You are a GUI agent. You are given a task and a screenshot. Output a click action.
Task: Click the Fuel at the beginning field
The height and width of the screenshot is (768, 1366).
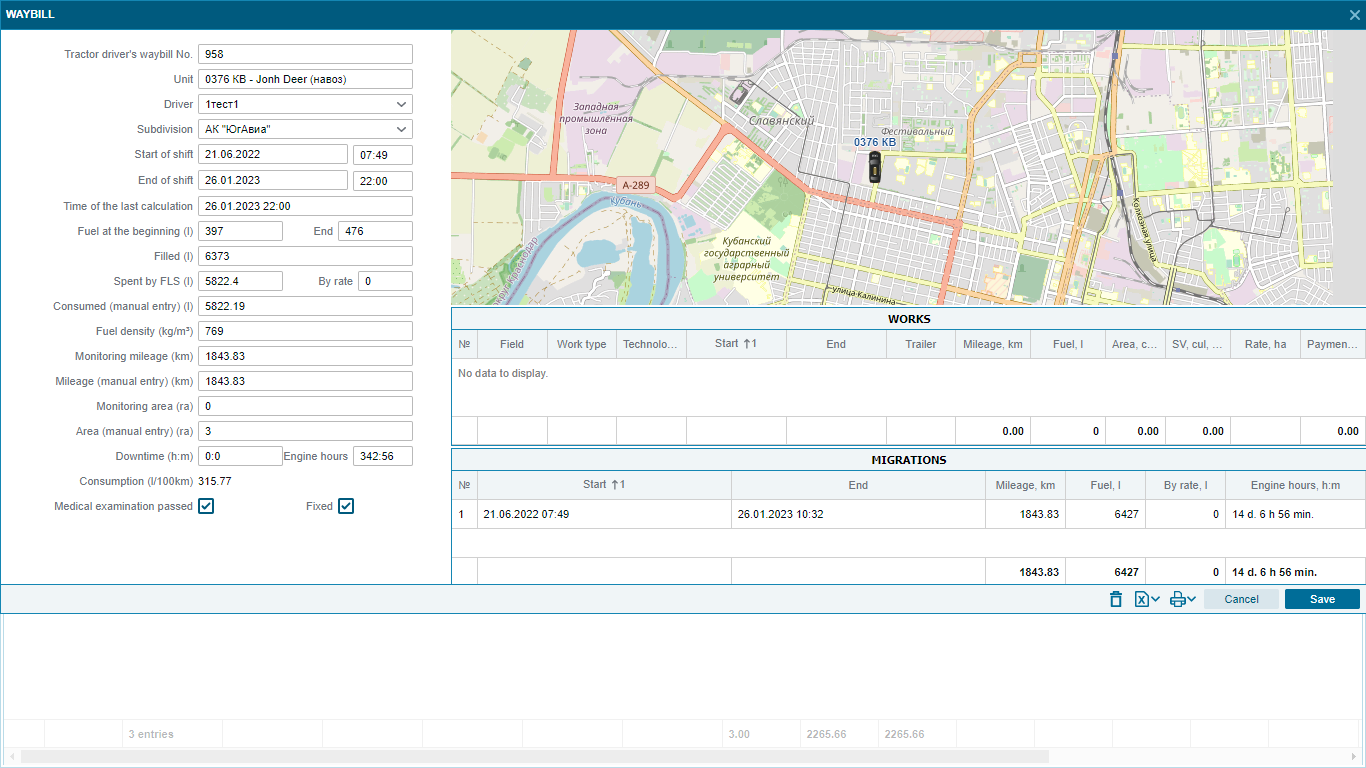240,231
